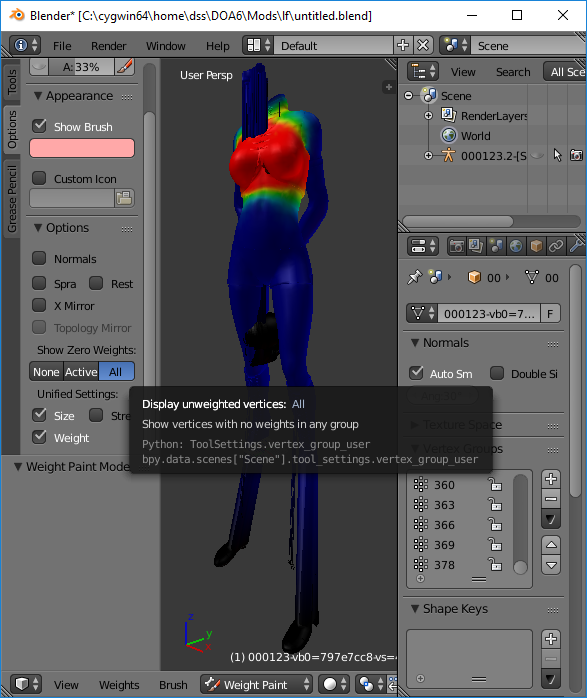The image size is (587, 698).
Task: Open the Help menu
Action: click(x=218, y=46)
